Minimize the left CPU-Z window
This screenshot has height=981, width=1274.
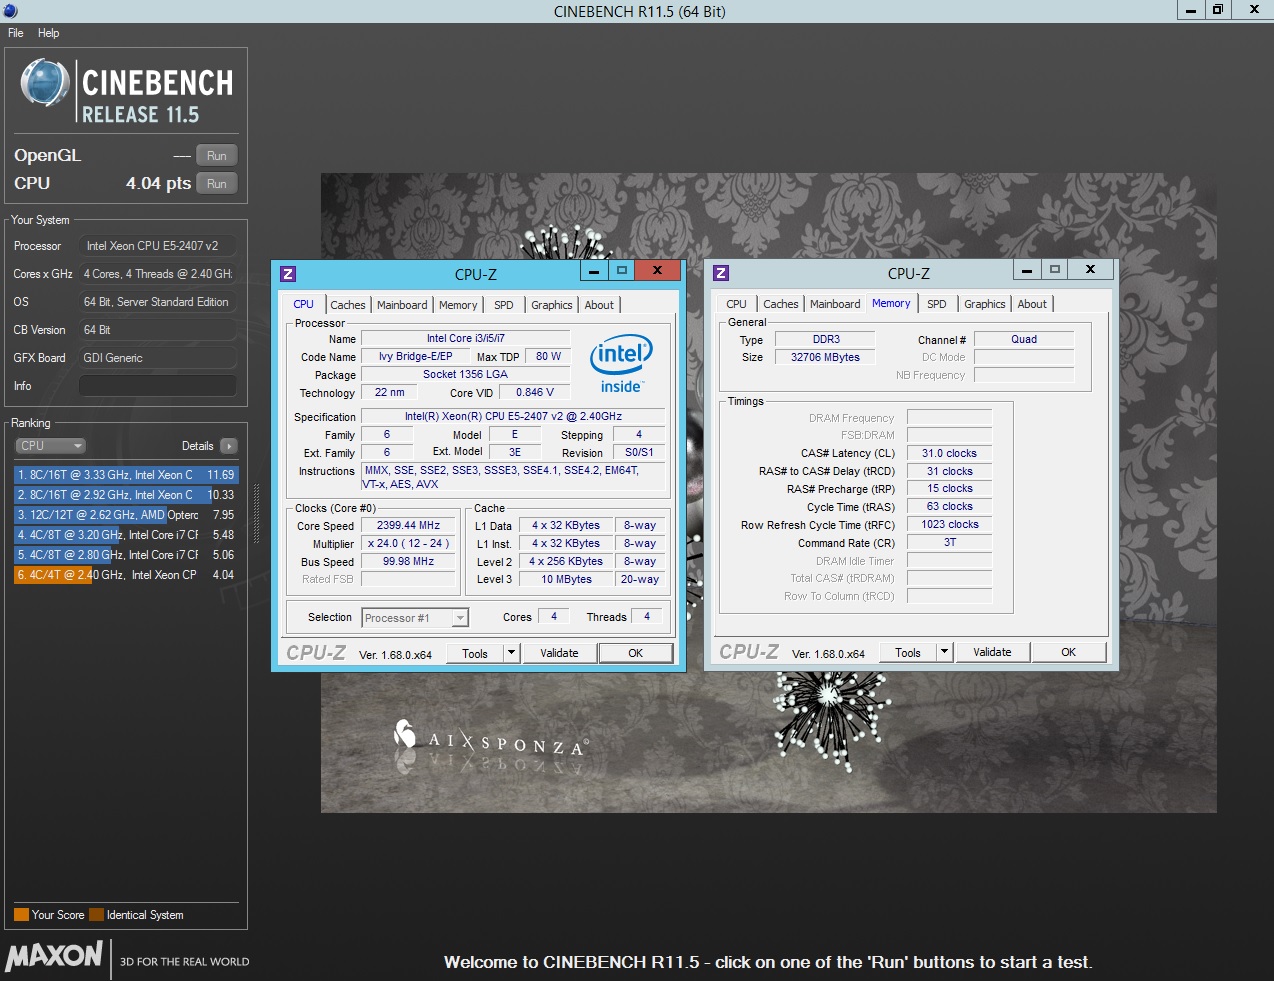tap(594, 271)
